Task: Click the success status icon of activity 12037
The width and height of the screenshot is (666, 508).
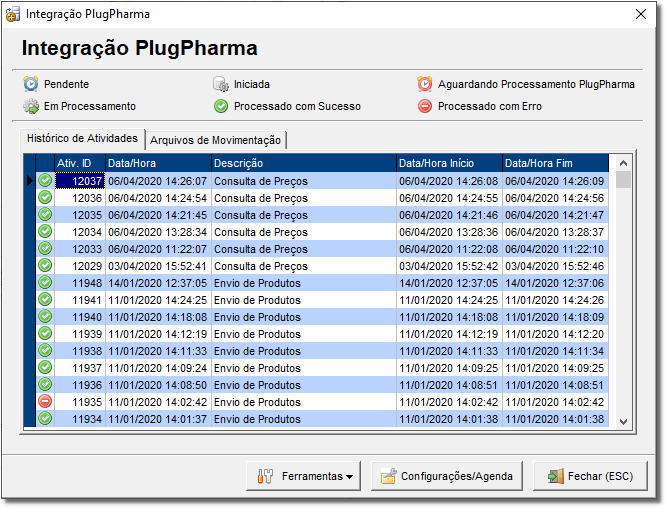Action: [x=45, y=181]
